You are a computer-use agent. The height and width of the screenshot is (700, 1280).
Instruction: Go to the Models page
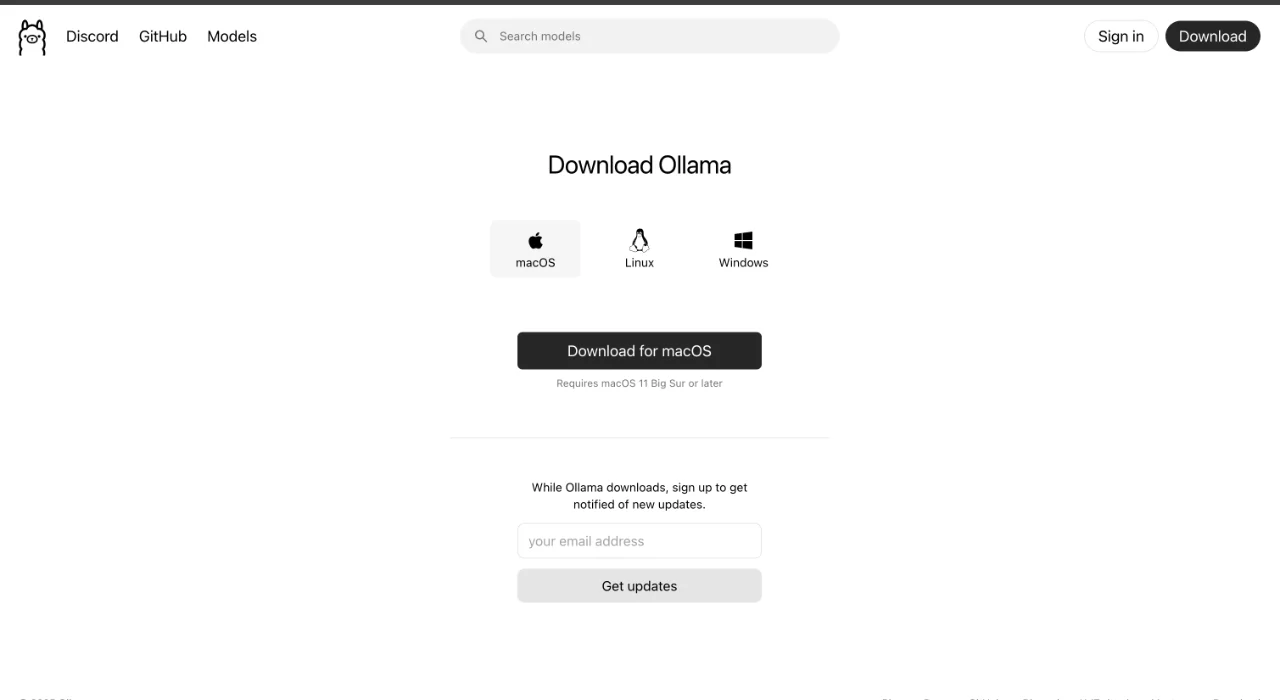pyautogui.click(x=232, y=36)
